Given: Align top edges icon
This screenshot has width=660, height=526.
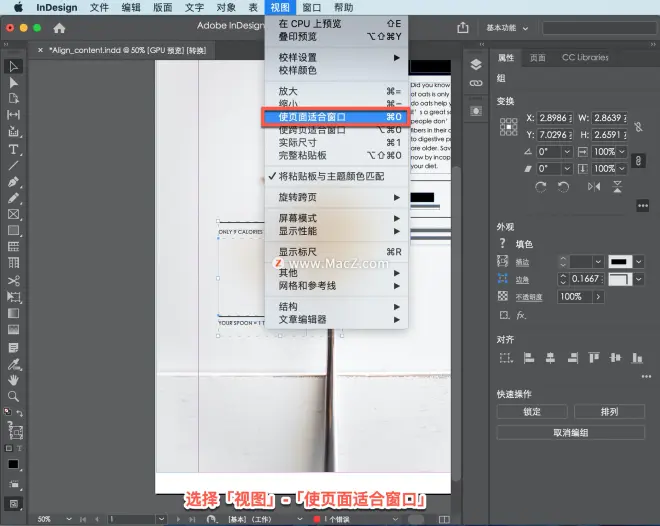Looking at the screenshot, I should pyautogui.click(x=594, y=358).
